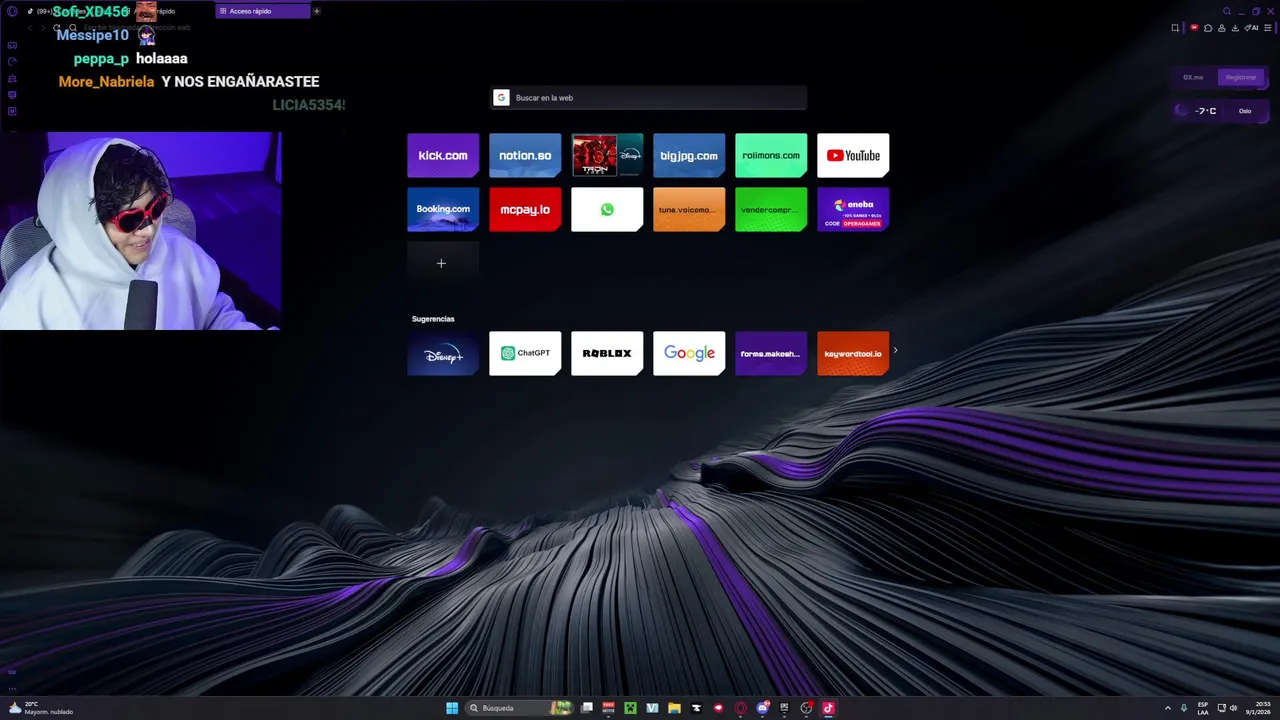Open the Roblox suggestion tile
This screenshot has height=720, width=1280.
tap(607, 353)
